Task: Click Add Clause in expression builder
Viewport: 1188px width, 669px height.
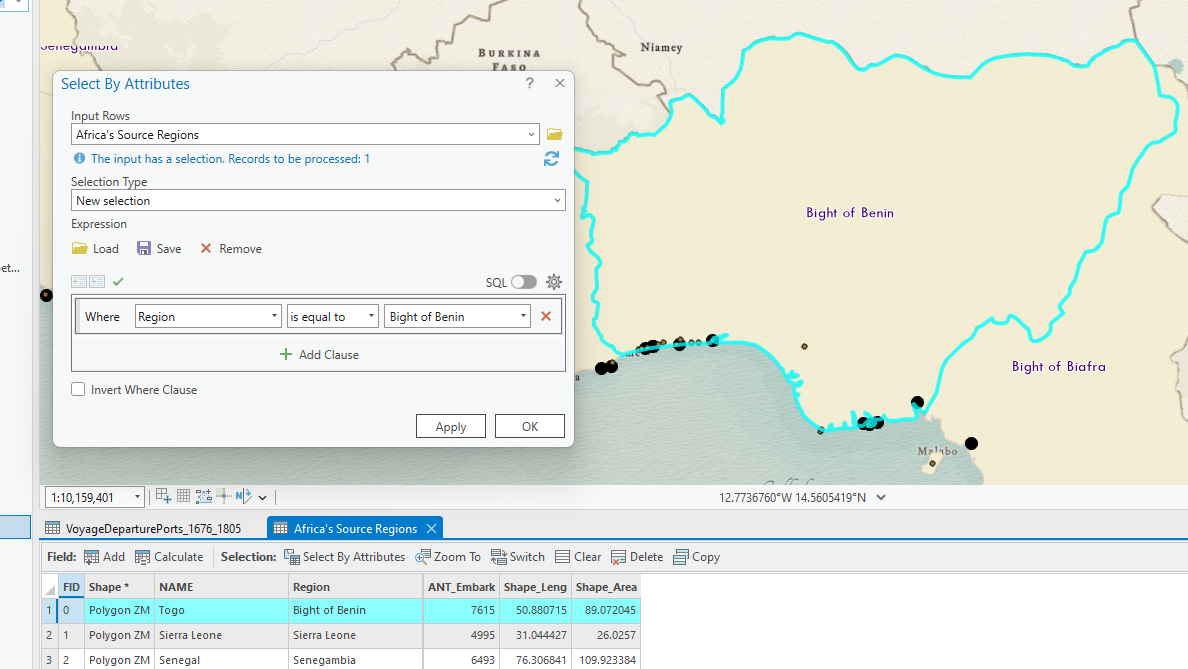Action: click(318, 355)
